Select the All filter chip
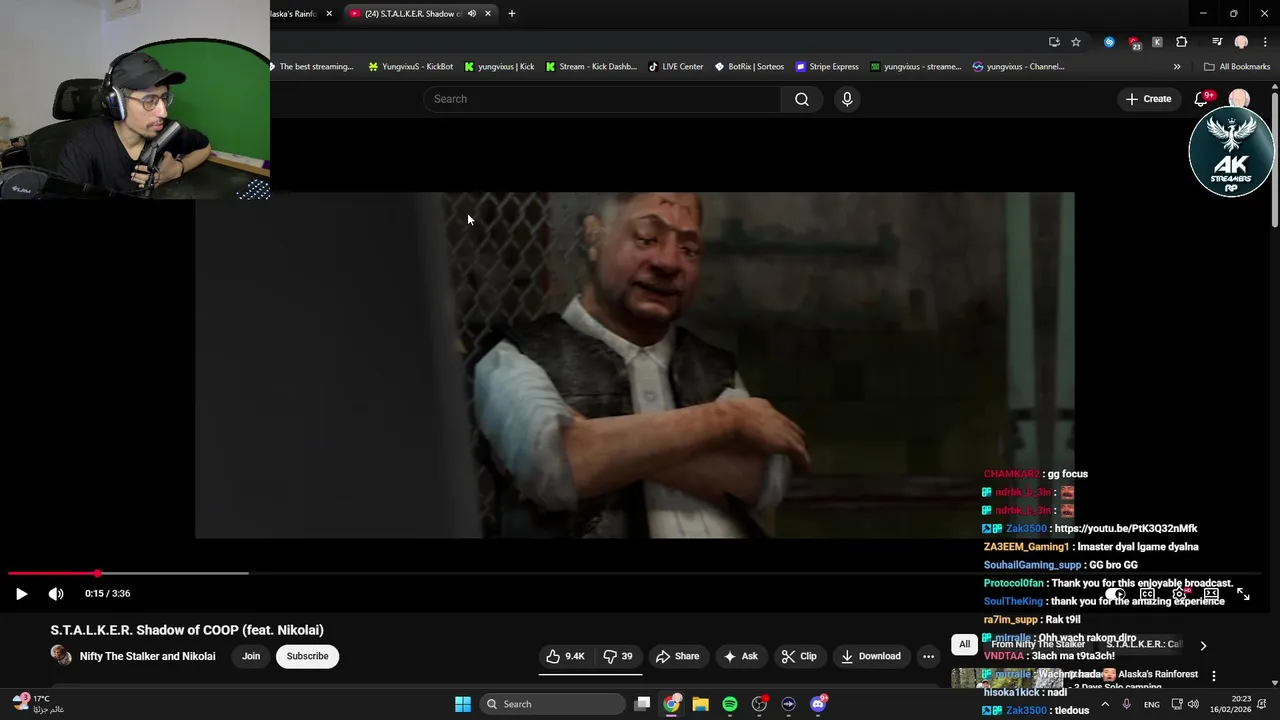1280x720 pixels. 964,645
